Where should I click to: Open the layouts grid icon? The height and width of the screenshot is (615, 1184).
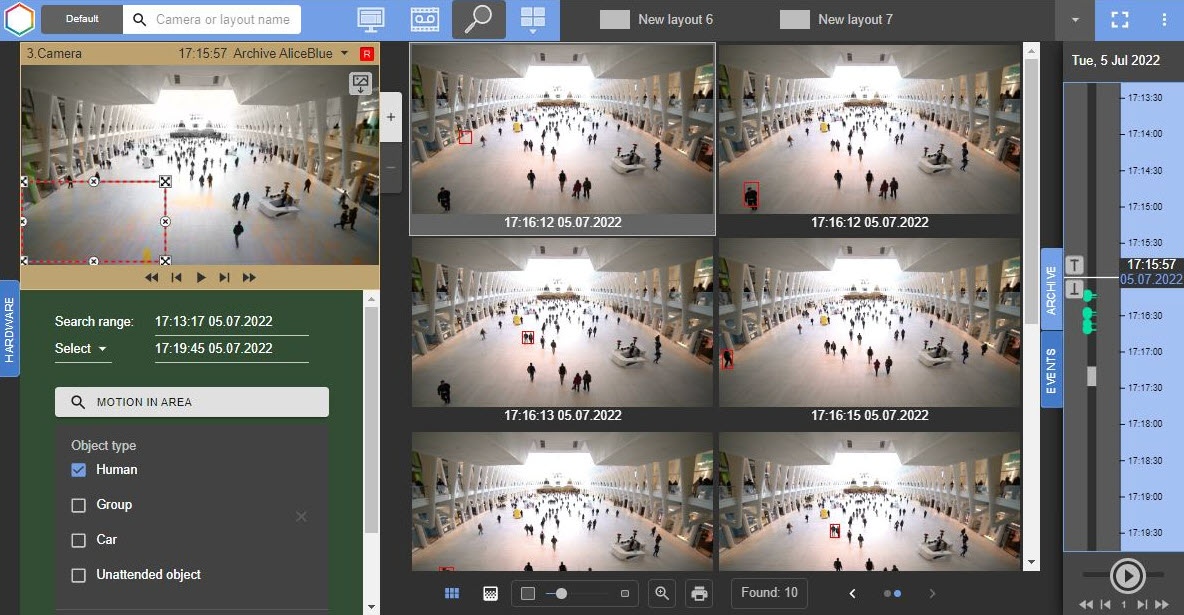(x=533, y=19)
